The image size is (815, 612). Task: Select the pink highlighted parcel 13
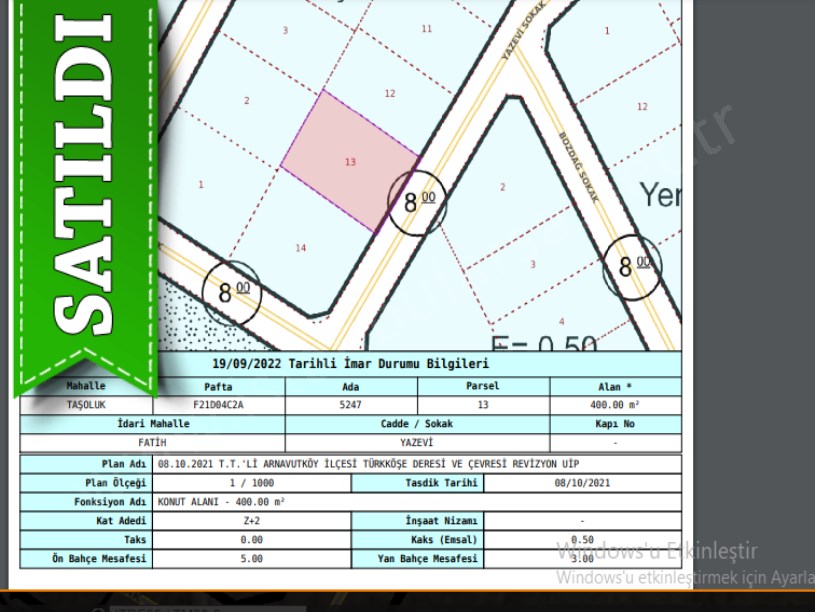[x=350, y=160]
